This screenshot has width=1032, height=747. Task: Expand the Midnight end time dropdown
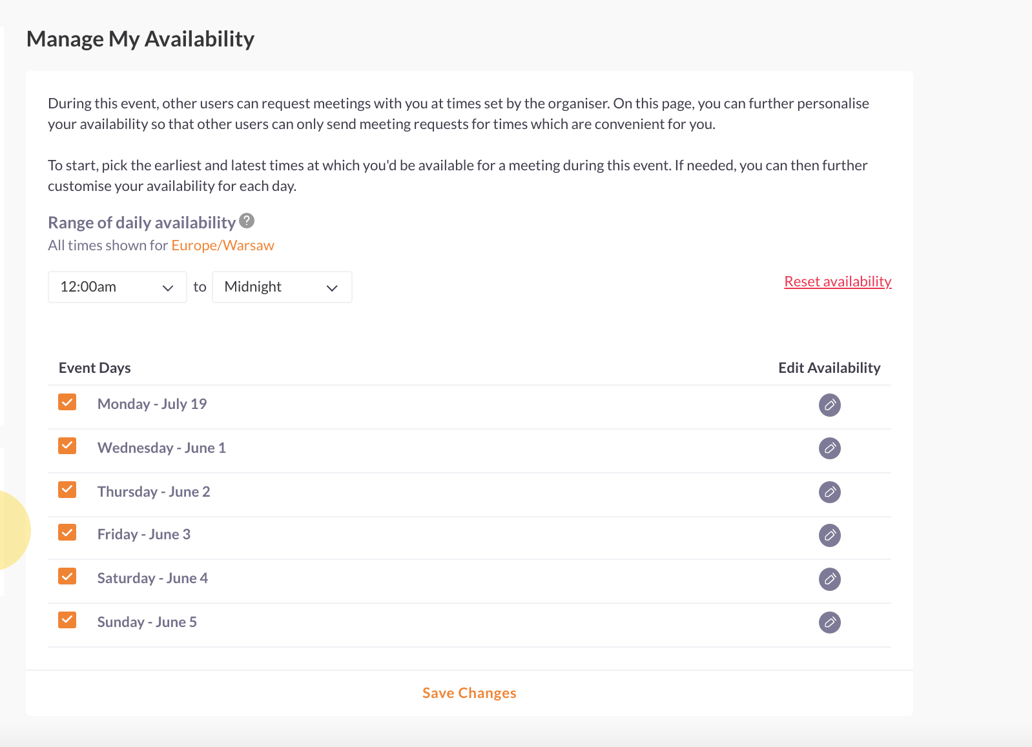pyautogui.click(x=282, y=287)
